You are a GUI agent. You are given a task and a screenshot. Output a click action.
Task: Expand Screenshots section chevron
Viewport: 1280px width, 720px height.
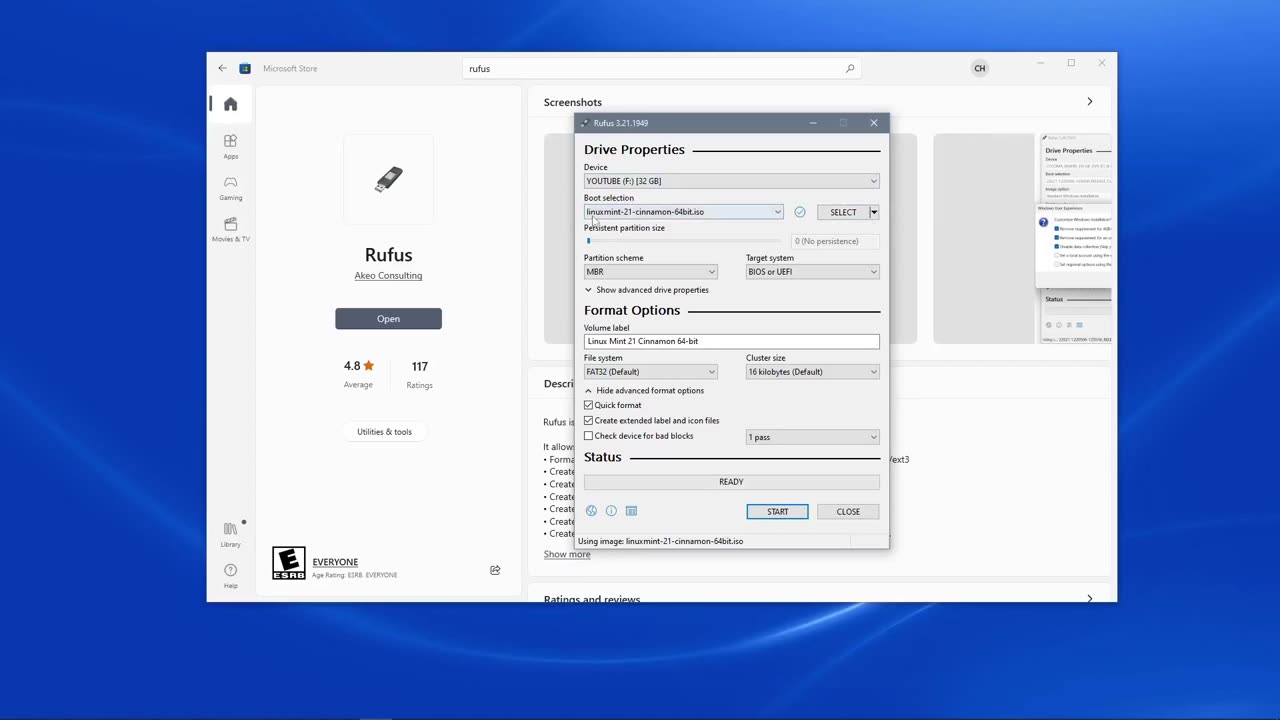pos(1090,102)
